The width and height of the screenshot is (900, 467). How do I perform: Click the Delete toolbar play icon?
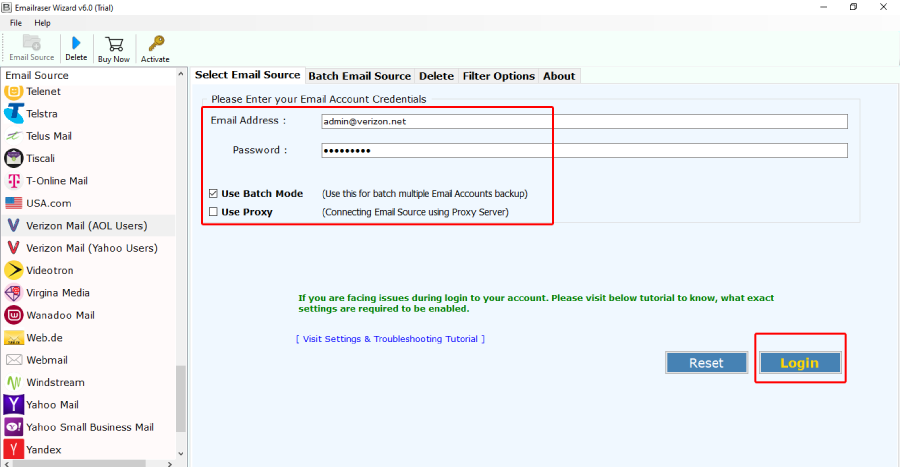click(x=76, y=43)
